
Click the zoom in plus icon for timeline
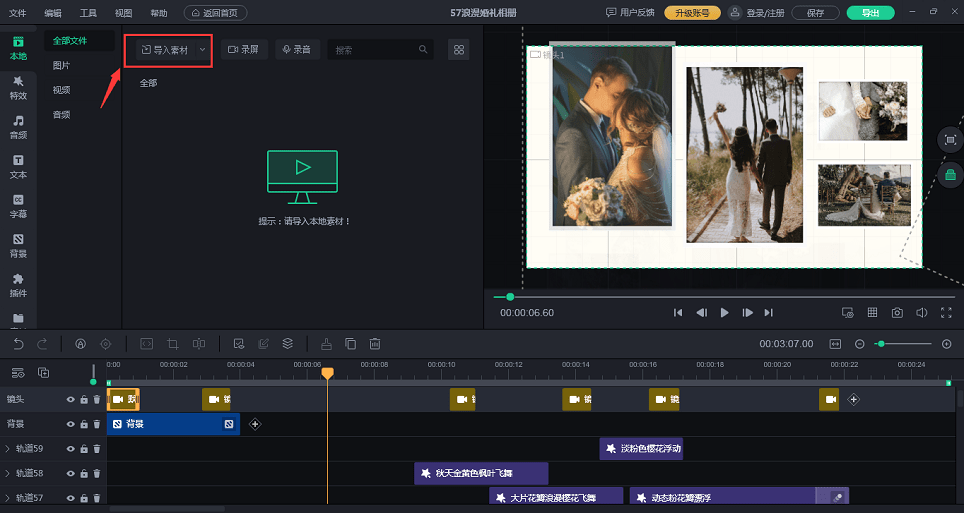(947, 344)
